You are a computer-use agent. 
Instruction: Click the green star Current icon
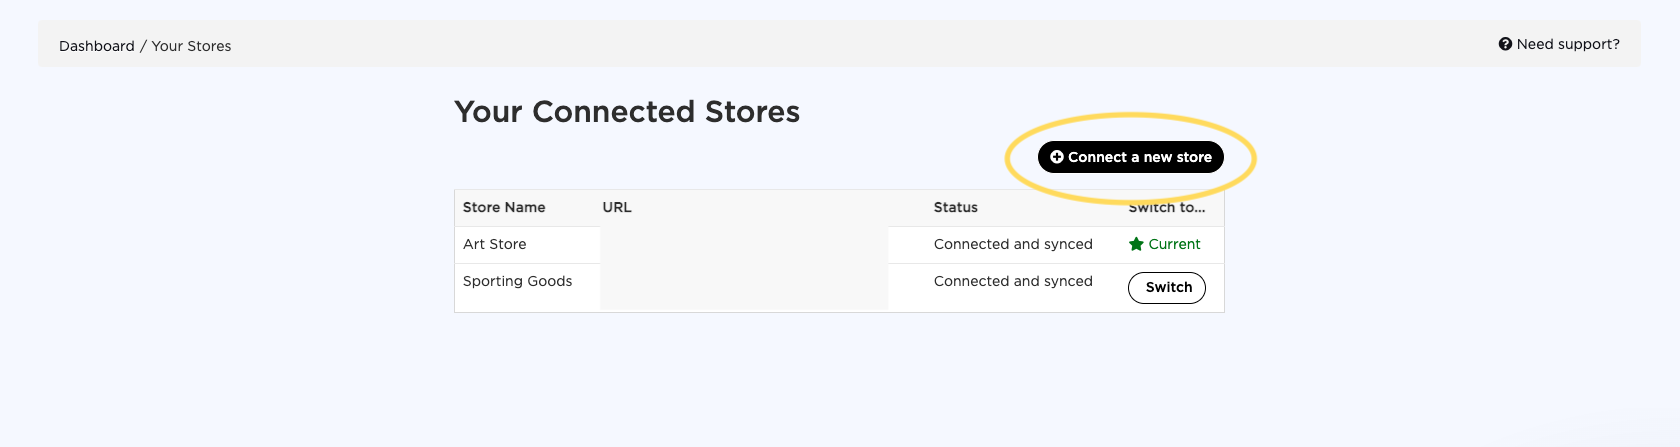point(1136,244)
